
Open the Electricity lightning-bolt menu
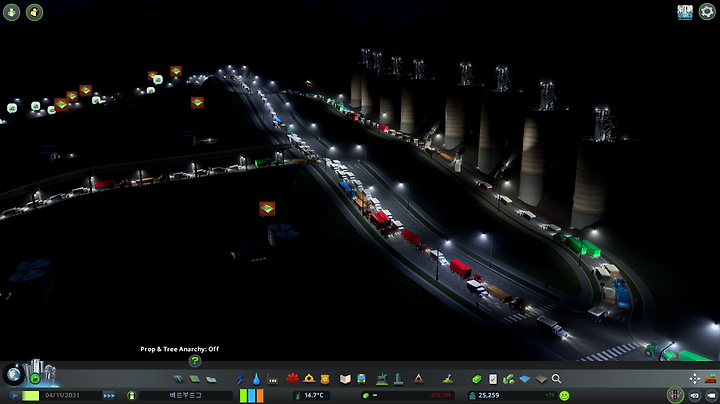click(240, 379)
